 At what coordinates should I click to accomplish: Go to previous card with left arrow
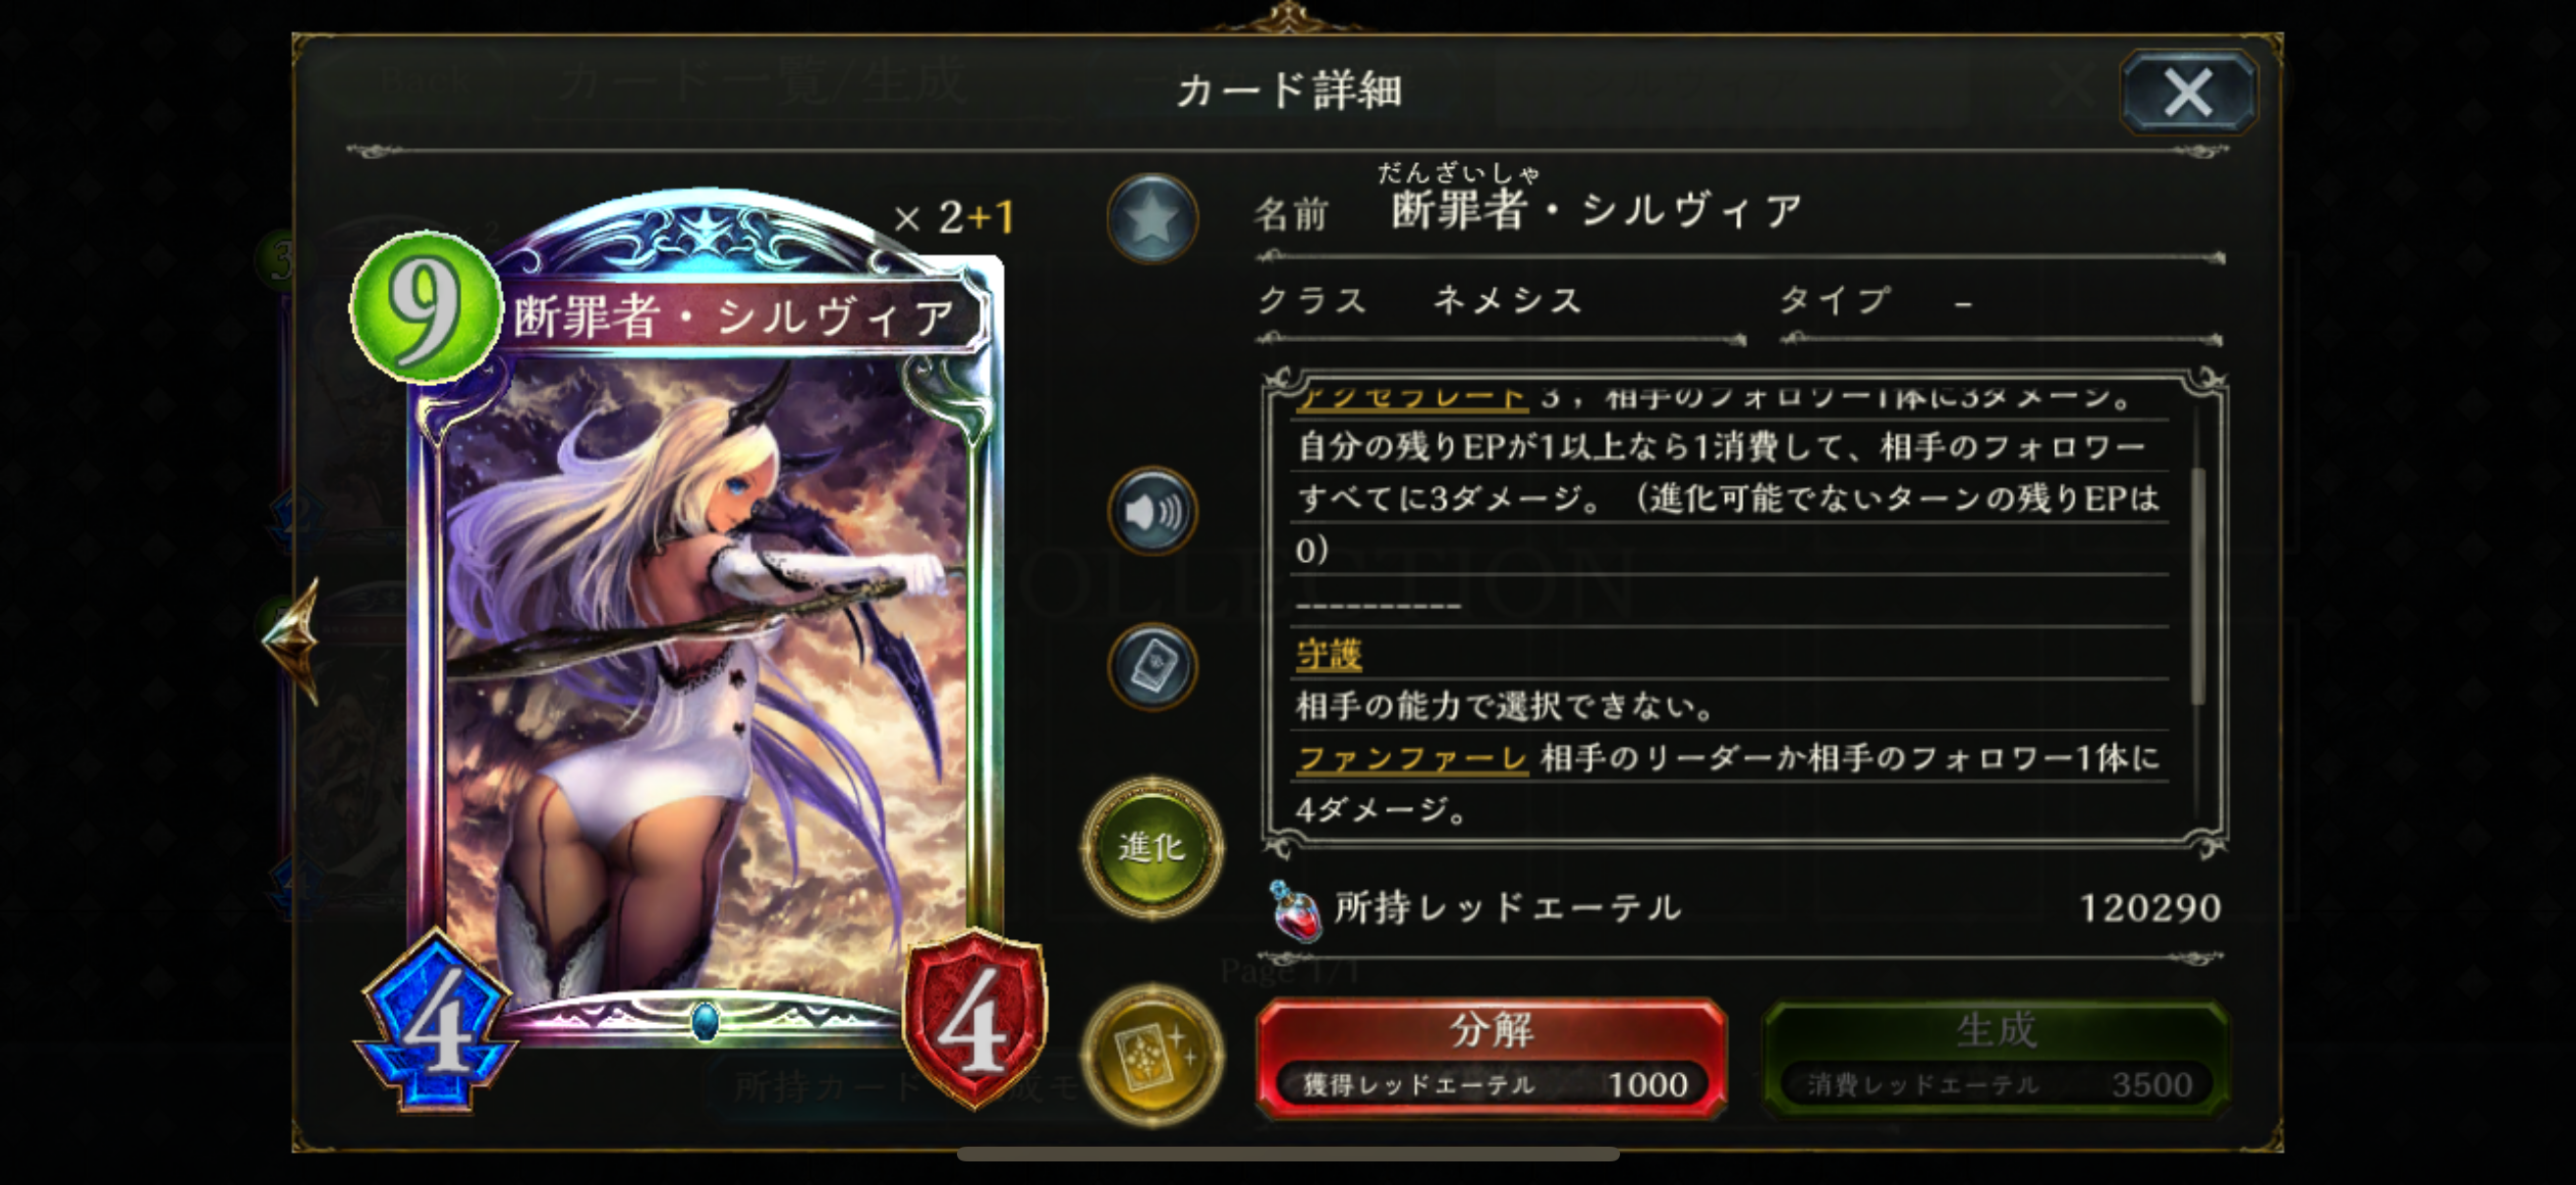click(x=292, y=637)
